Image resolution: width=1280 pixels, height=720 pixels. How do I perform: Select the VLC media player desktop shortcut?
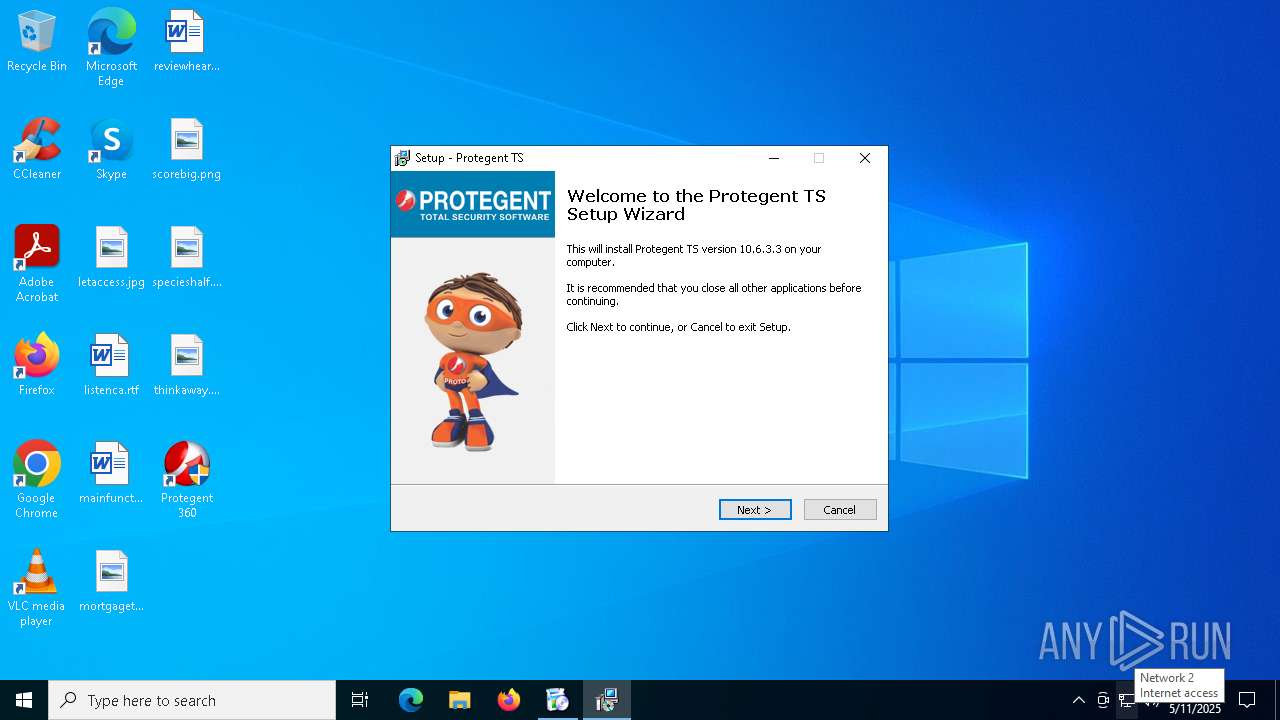[x=37, y=588]
